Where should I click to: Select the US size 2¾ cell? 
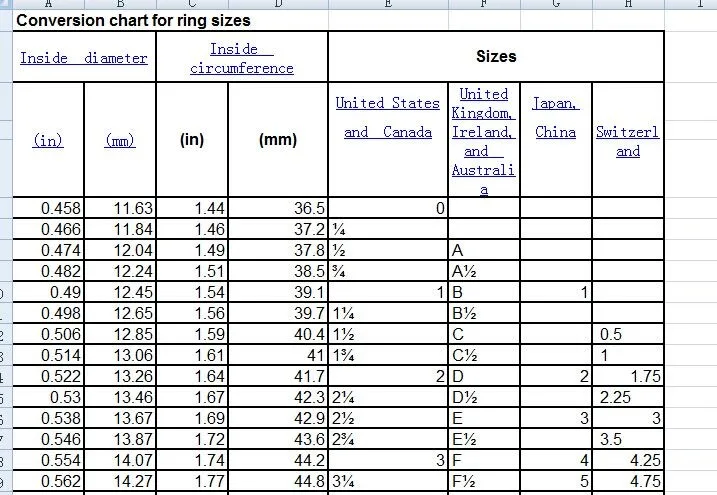coord(388,439)
